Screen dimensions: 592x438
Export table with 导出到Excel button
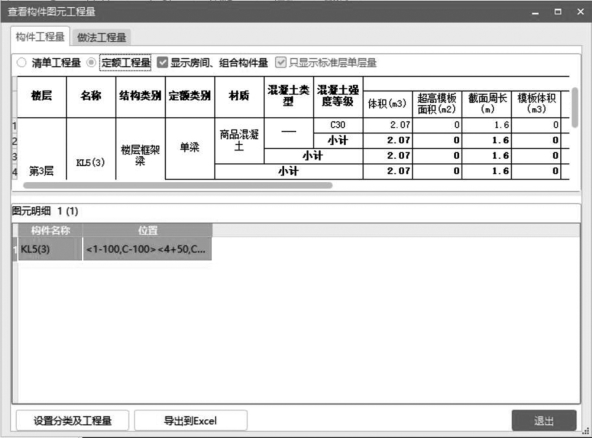191,421
